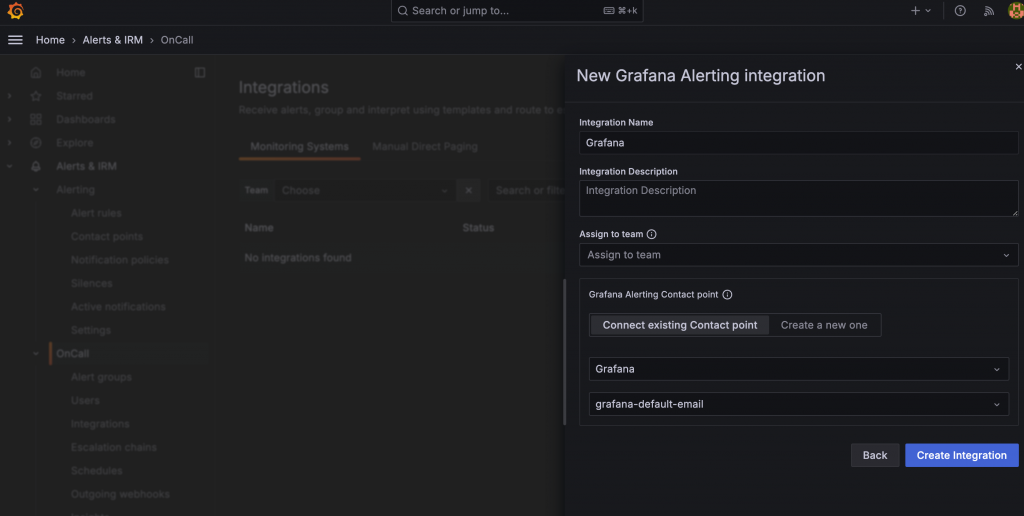The image size is (1024, 516).
Task: Click the Back button
Action: pyautogui.click(x=875, y=455)
